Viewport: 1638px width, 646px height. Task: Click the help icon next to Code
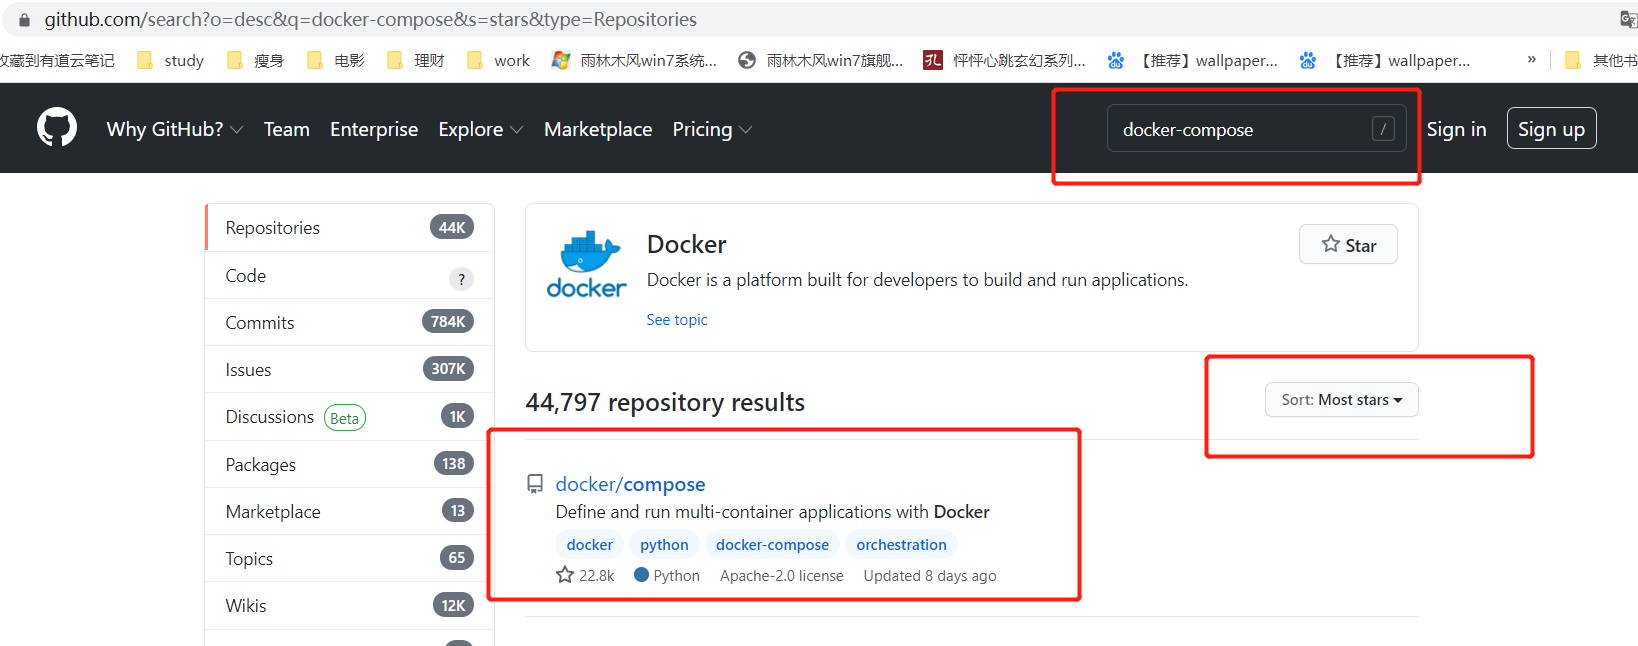pyautogui.click(x=461, y=279)
